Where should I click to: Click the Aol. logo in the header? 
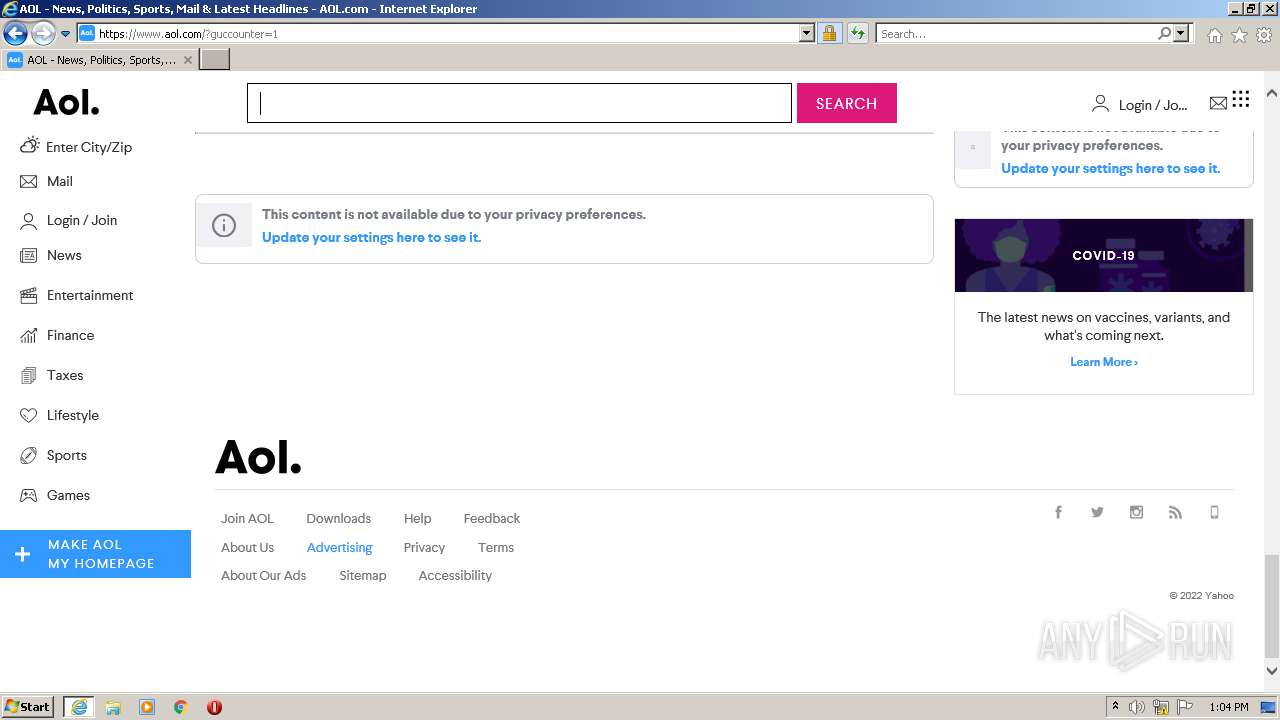(66, 102)
